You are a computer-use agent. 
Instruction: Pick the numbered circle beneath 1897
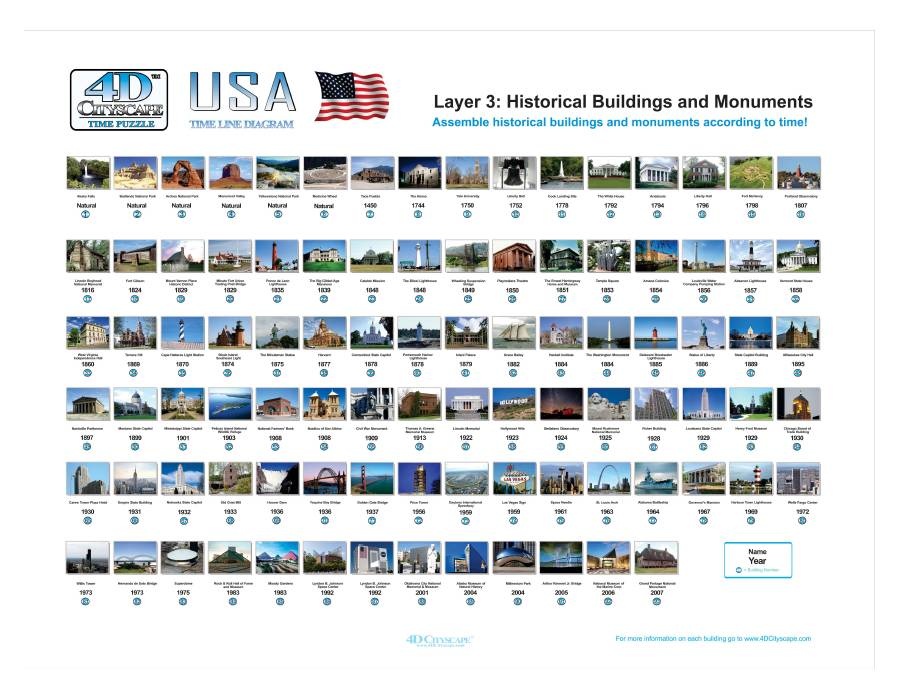(x=87, y=446)
